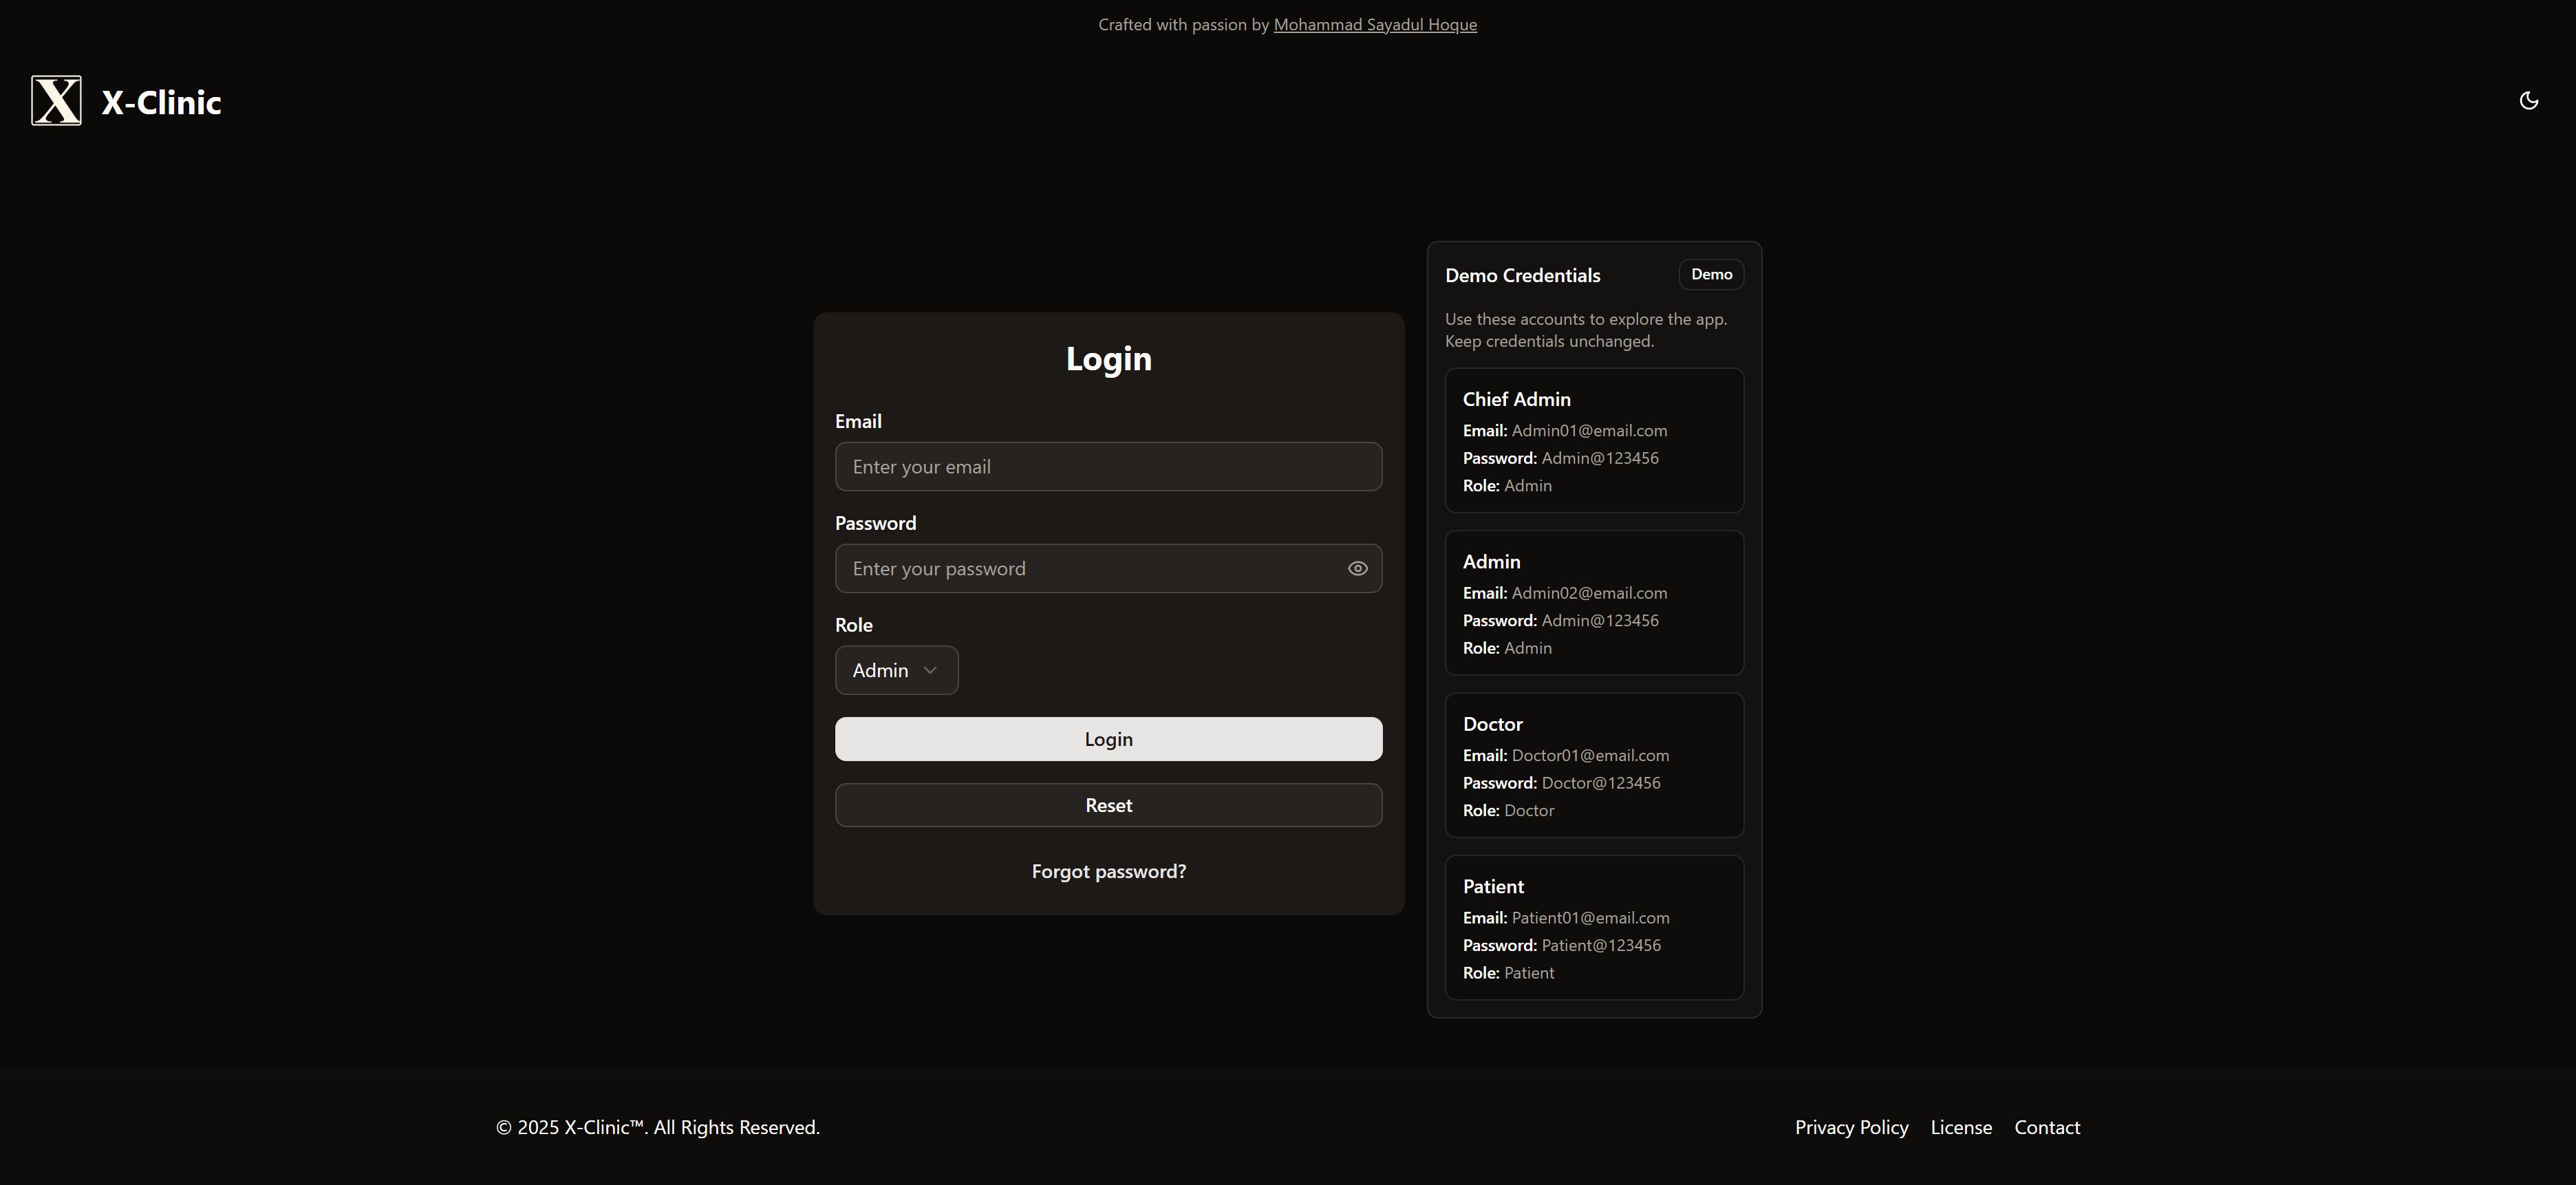Click the X-Clinic logo icon

[56, 100]
